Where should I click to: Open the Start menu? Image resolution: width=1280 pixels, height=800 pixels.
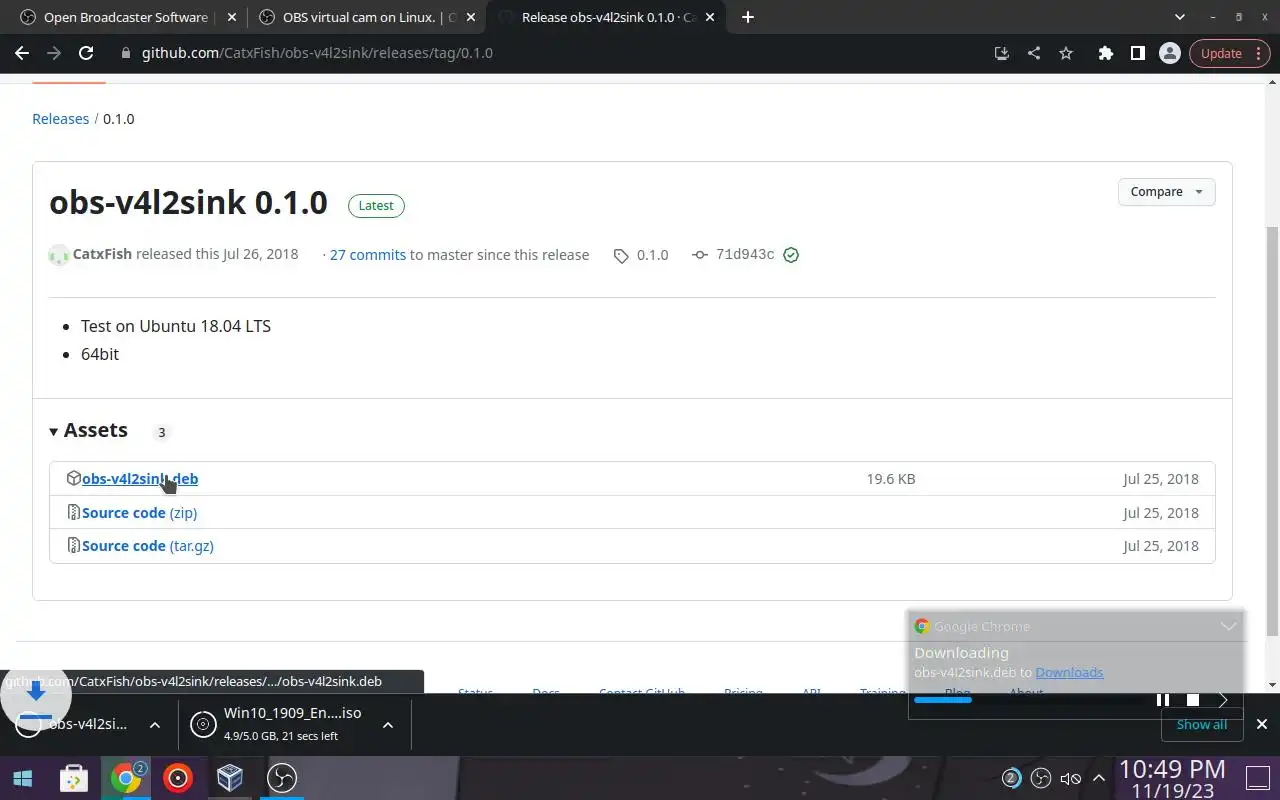(23, 778)
